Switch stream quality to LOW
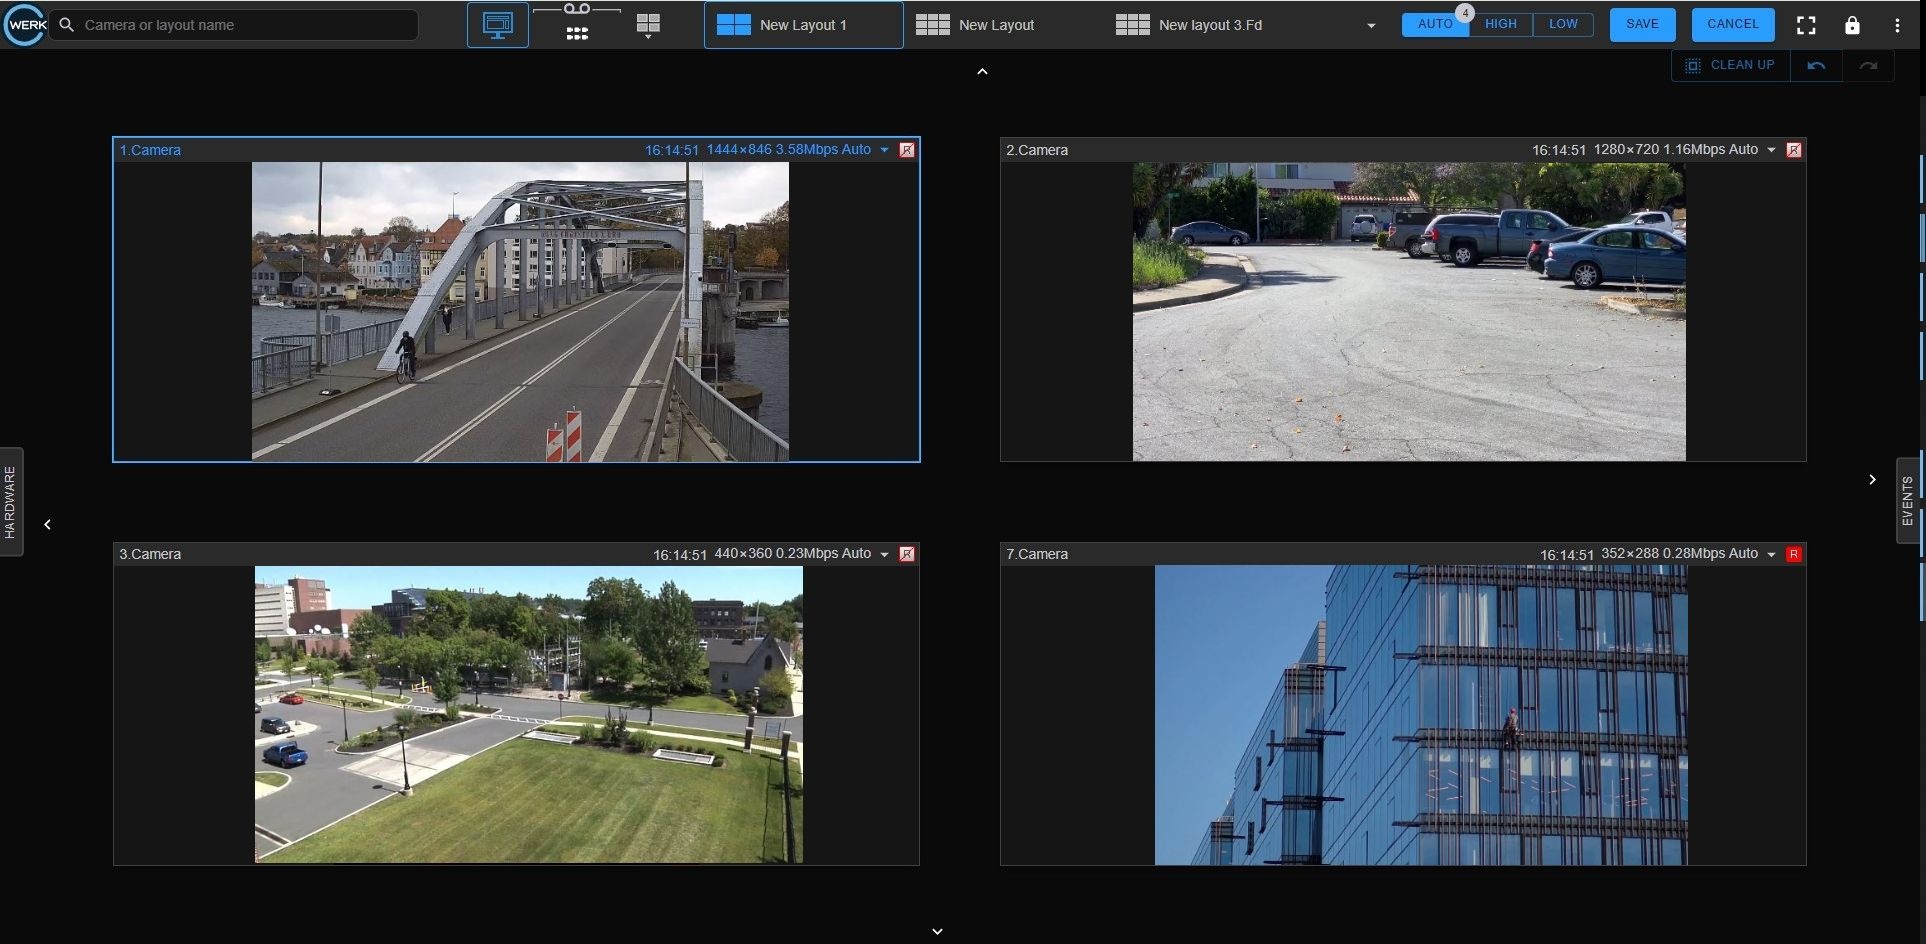The height and width of the screenshot is (944, 1926). coord(1563,24)
